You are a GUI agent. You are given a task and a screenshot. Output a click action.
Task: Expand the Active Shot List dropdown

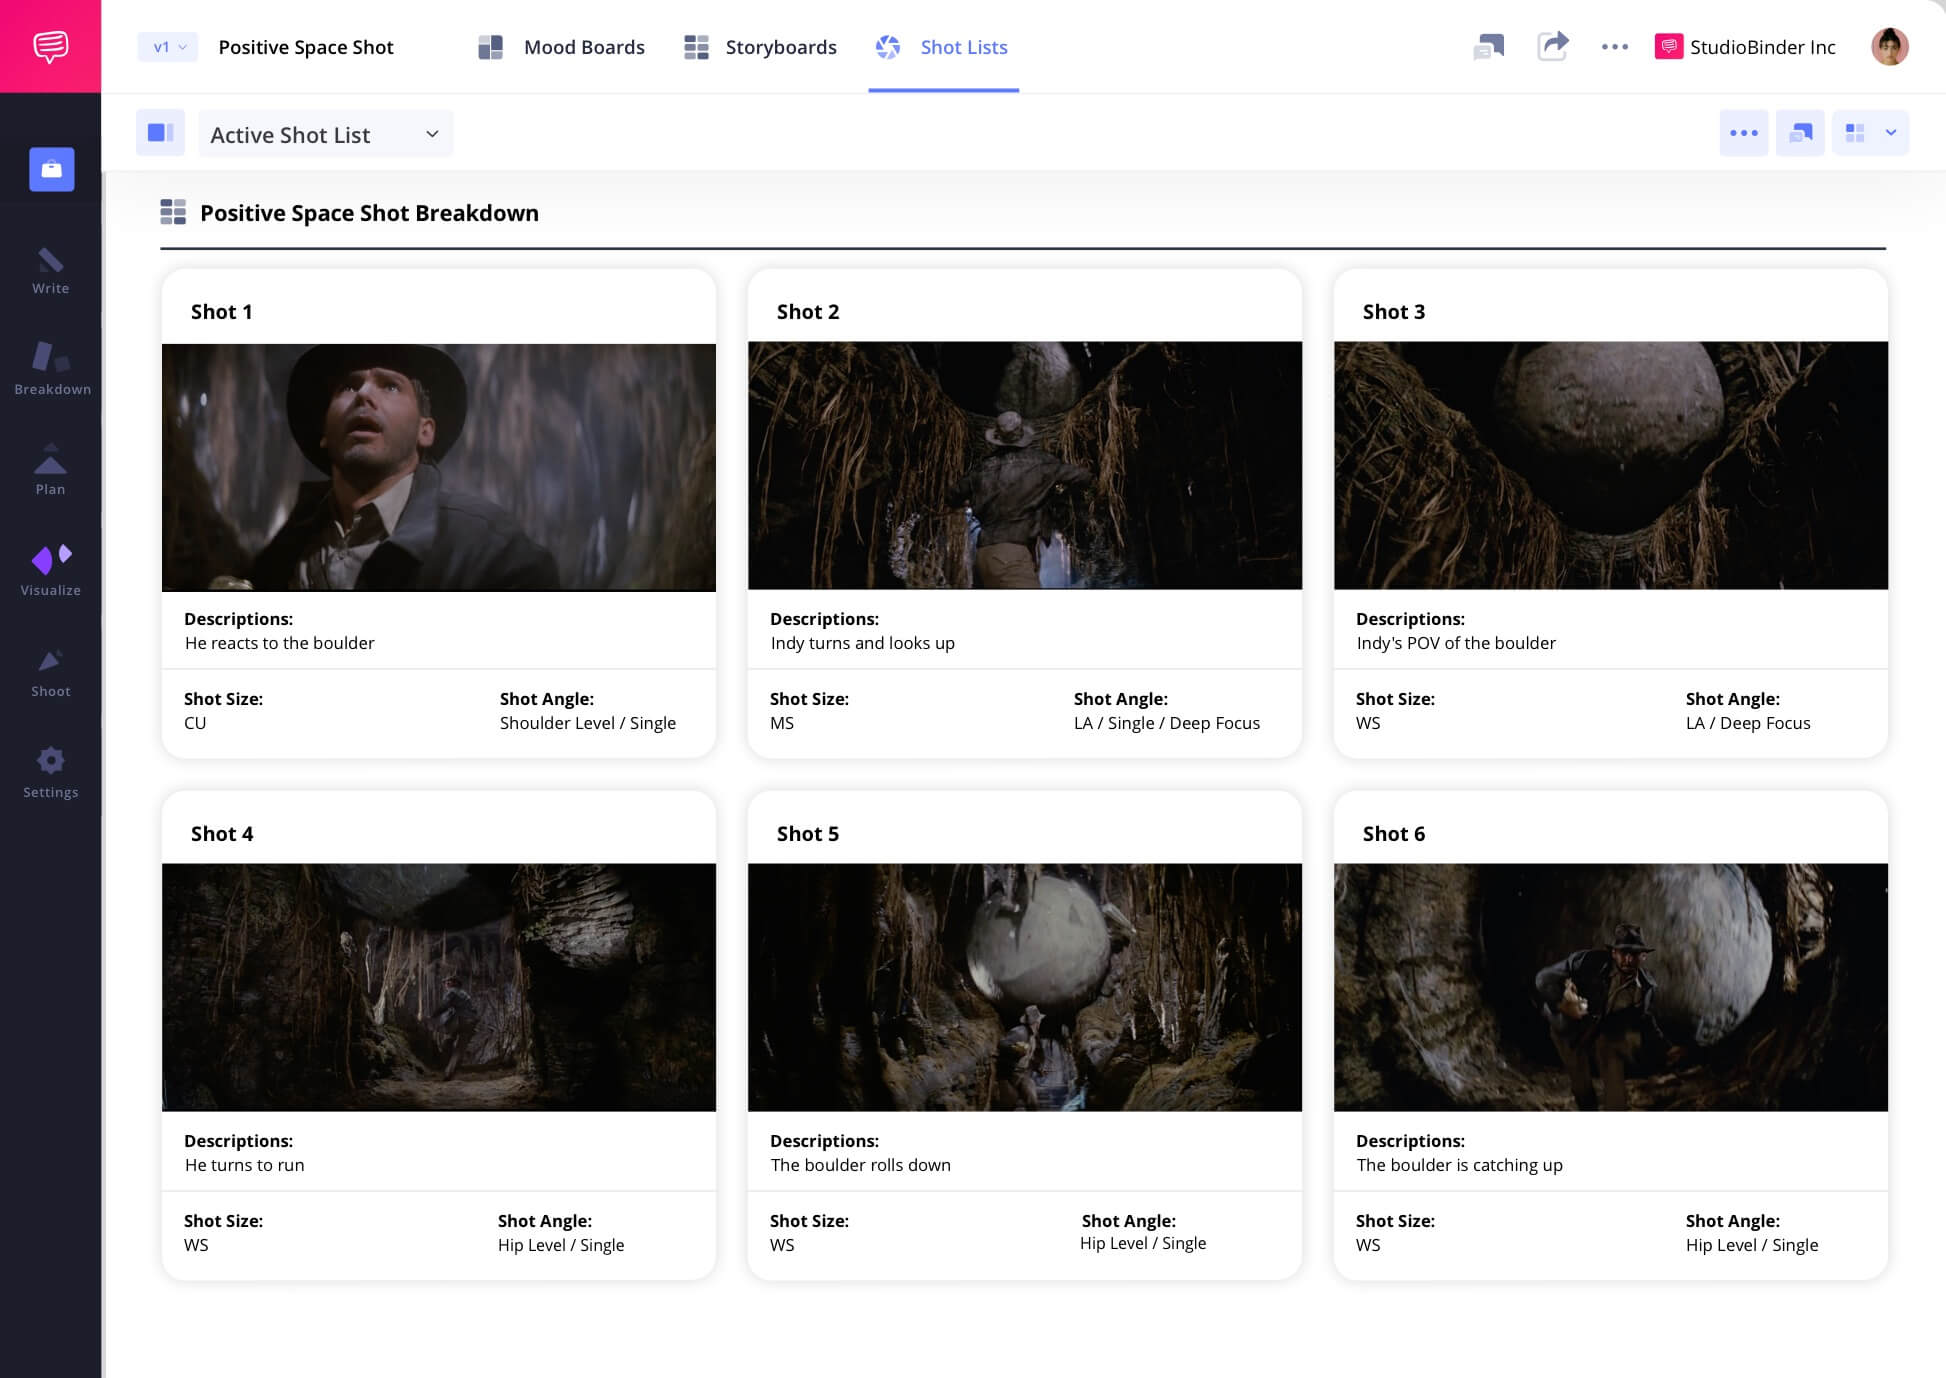[x=325, y=133]
